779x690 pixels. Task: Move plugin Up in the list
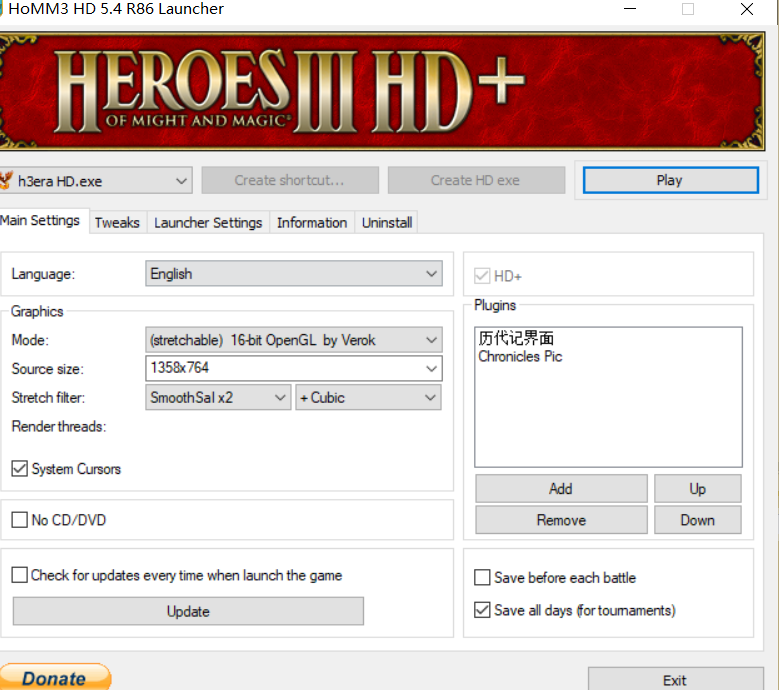(698, 489)
